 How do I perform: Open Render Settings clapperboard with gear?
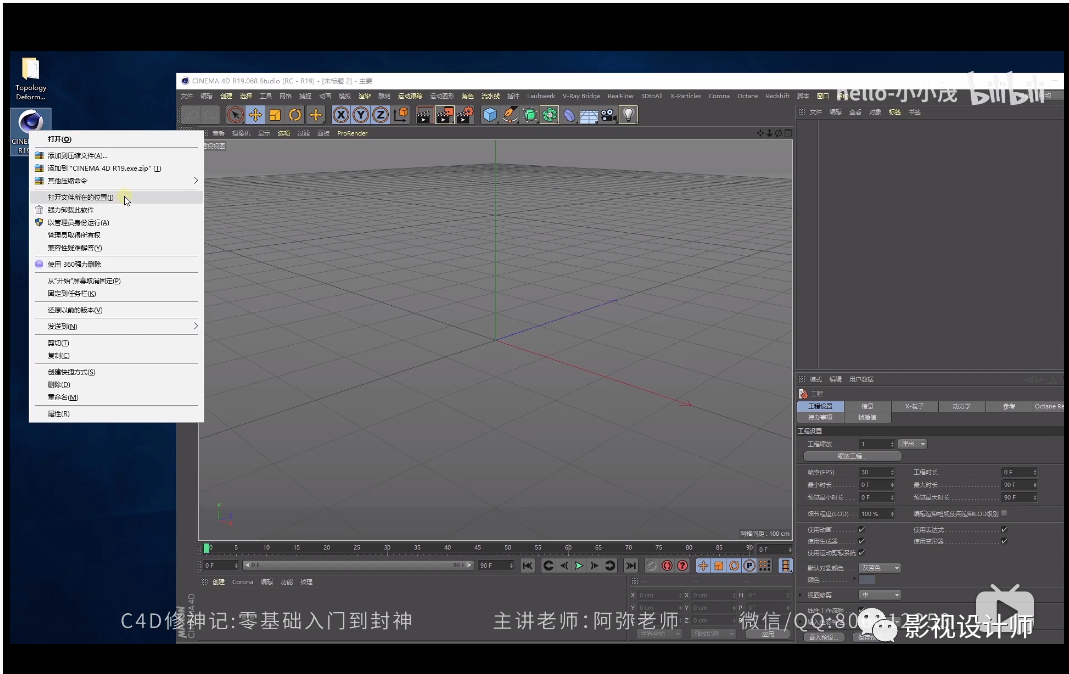[466, 115]
